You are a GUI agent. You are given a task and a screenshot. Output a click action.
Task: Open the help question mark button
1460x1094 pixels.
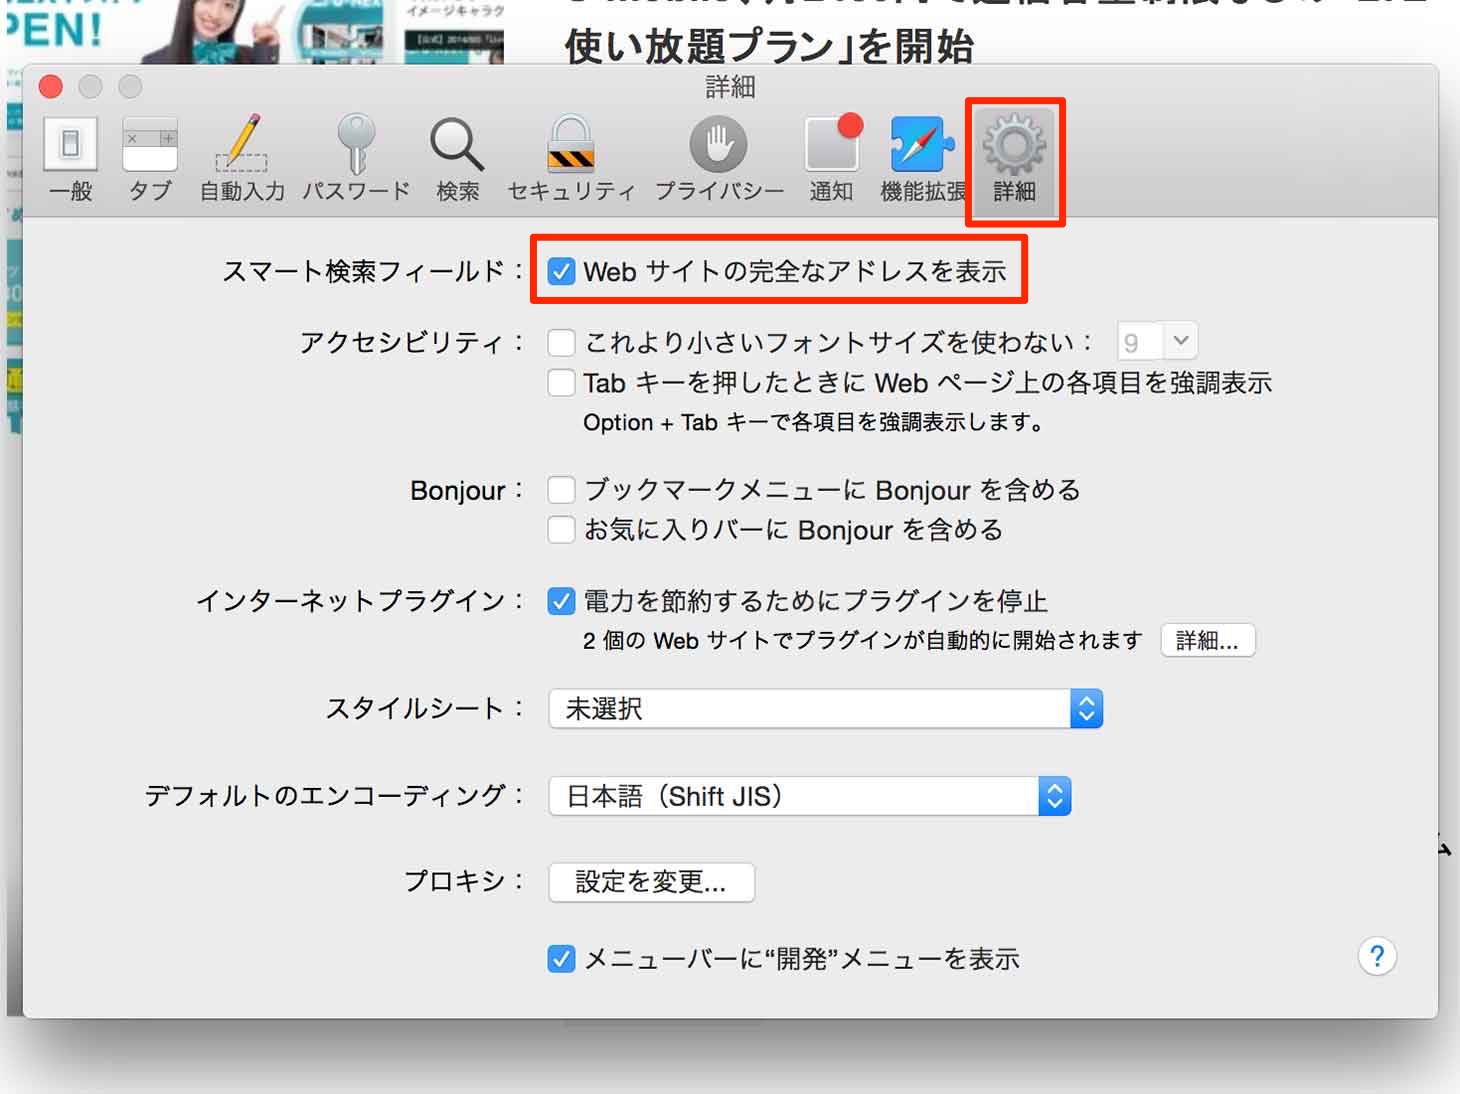[1377, 957]
